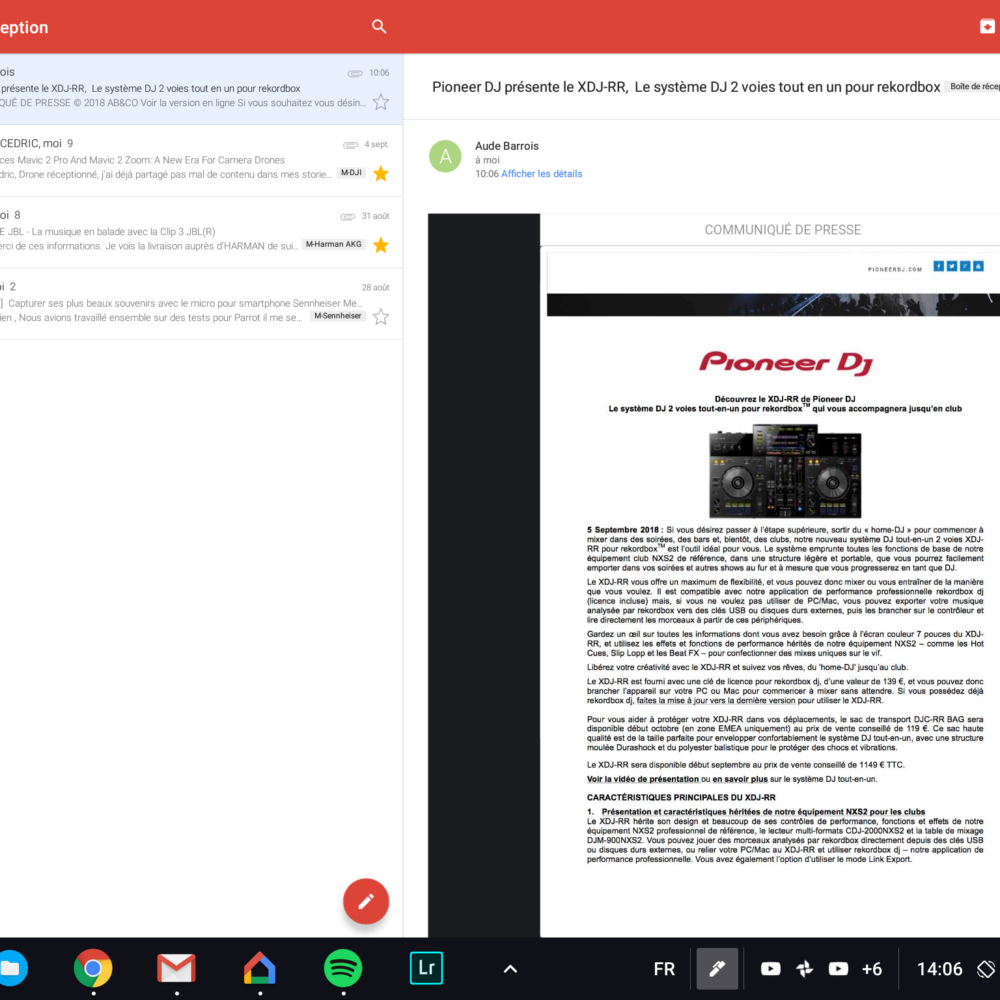1000x1000 pixels.
Task: Click the CARACTÉRISTIQUES PRINCIPALES DU XDJ-RR heading
Action: click(681, 797)
